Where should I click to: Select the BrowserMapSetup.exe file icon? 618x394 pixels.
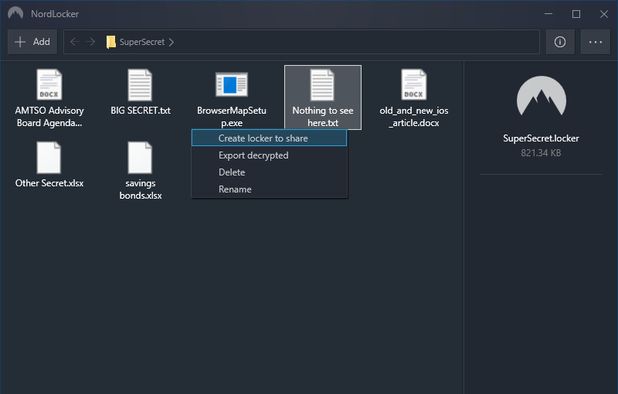coord(232,84)
